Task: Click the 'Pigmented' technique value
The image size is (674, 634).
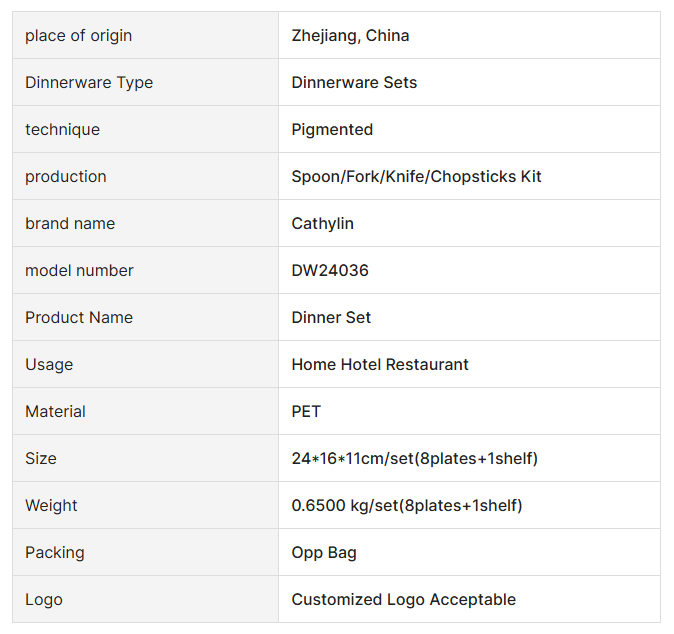Action: (332, 130)
